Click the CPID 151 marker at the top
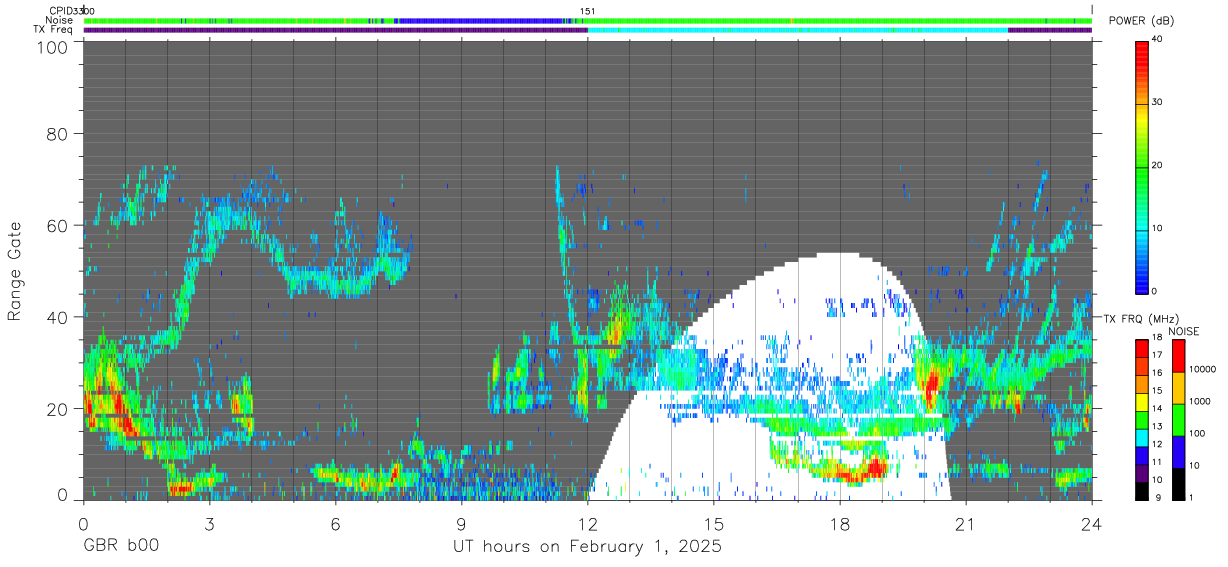Image resolution: width=1228 pixels, height=567 pixels. coord(587,11)
